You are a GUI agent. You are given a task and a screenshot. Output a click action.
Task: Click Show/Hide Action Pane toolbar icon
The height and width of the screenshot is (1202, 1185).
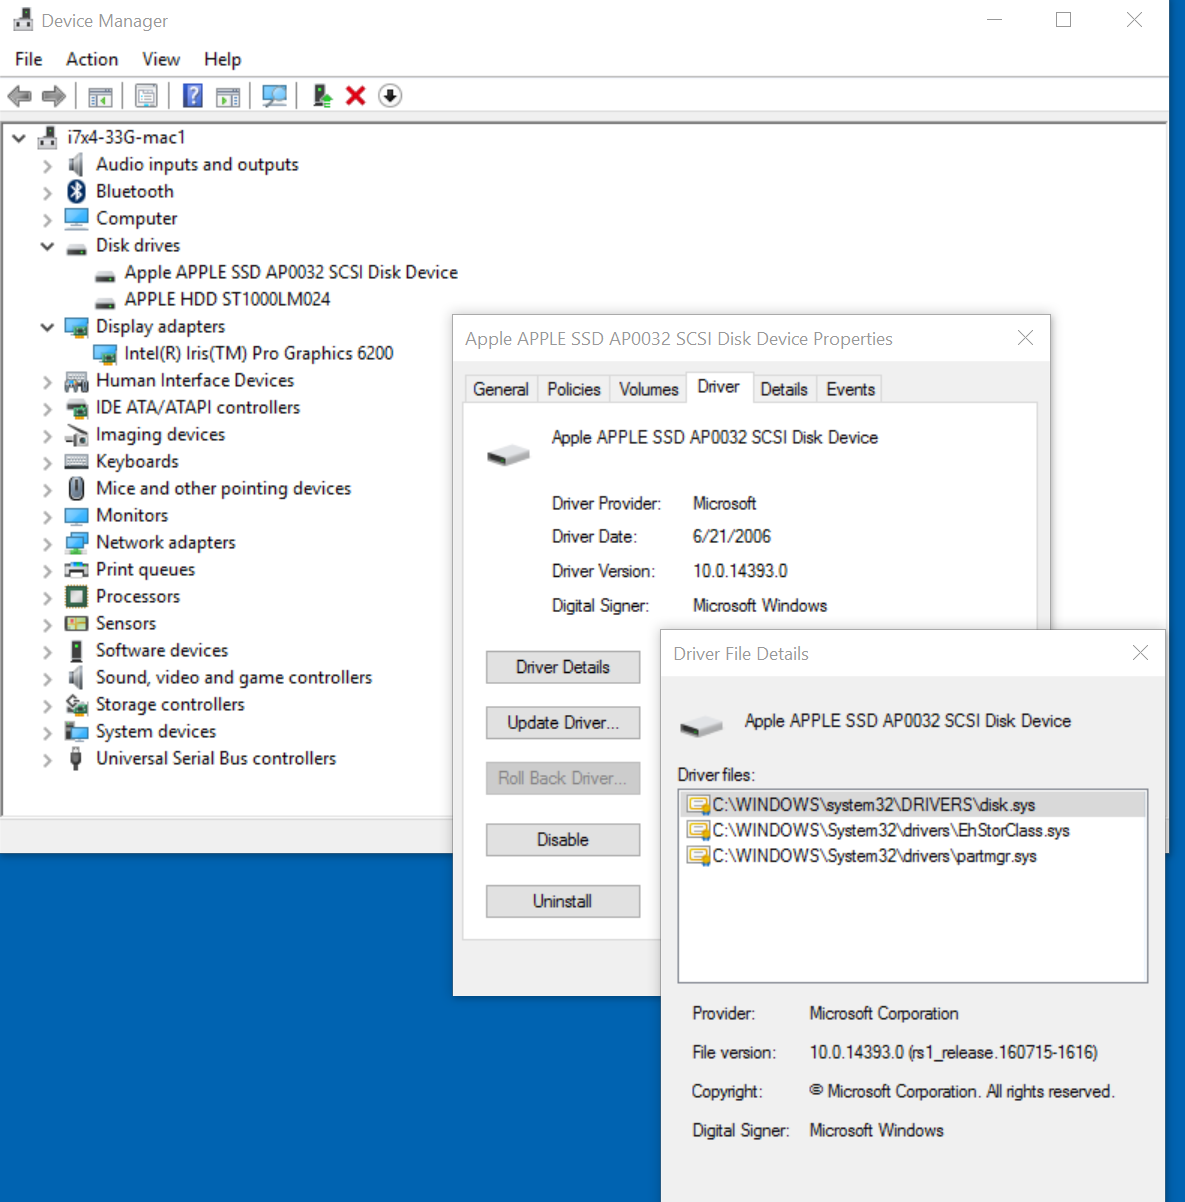coord(229,96)
